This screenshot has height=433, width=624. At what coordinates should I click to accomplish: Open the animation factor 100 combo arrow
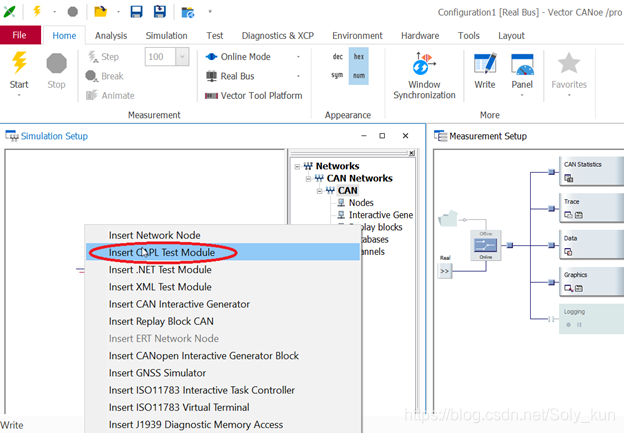182,57
